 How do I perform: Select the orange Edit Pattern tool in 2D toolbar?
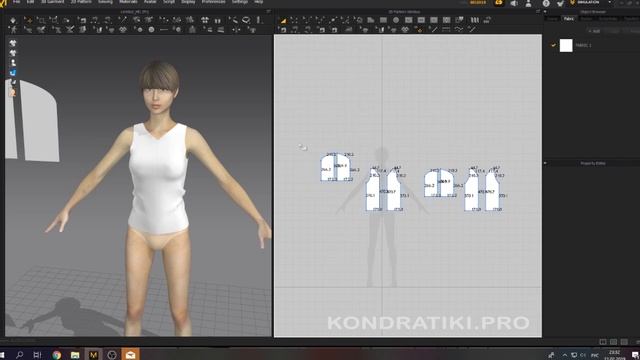[x=283, y=20]
